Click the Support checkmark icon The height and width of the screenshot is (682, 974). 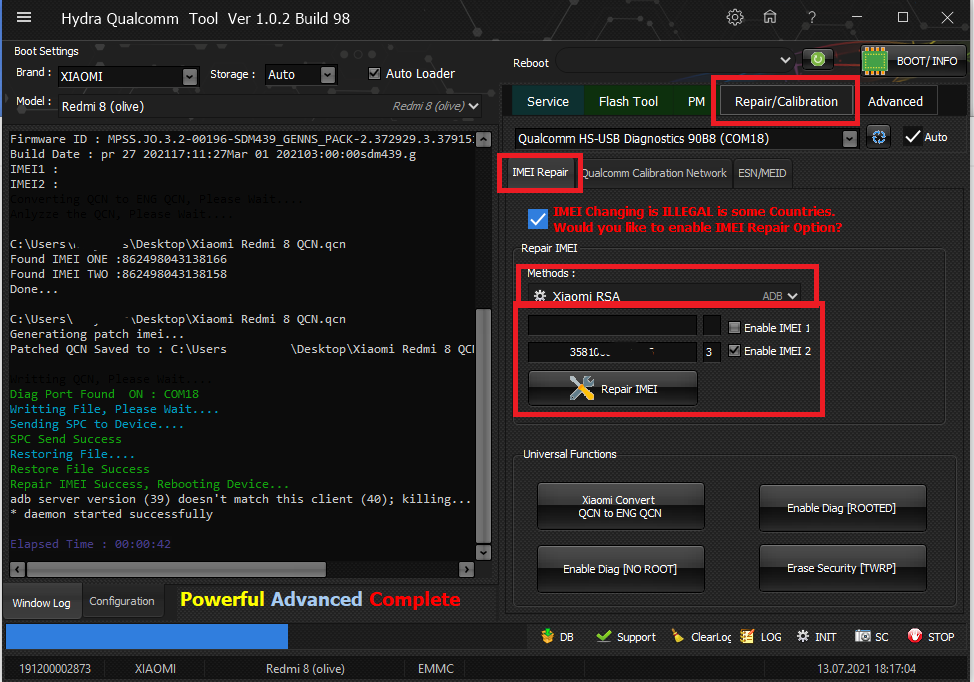tap(603, 636)
